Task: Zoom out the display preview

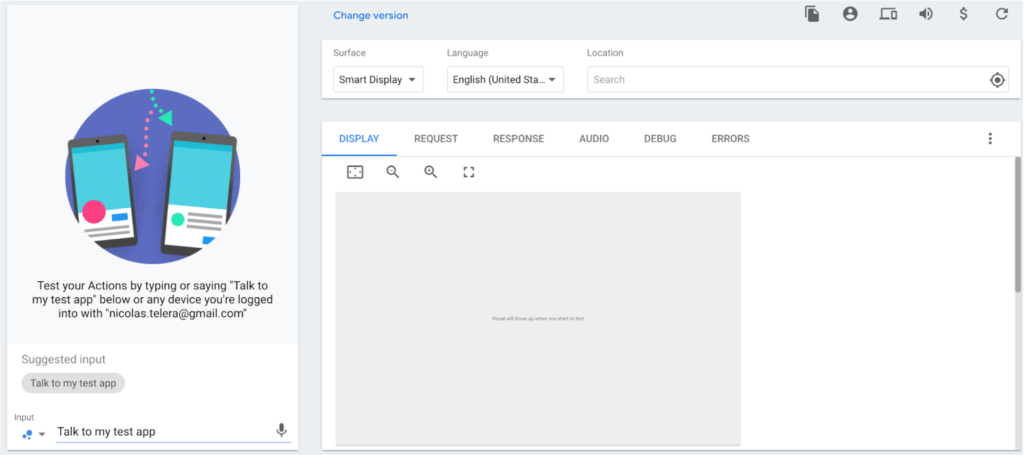Action: (393, 172)
